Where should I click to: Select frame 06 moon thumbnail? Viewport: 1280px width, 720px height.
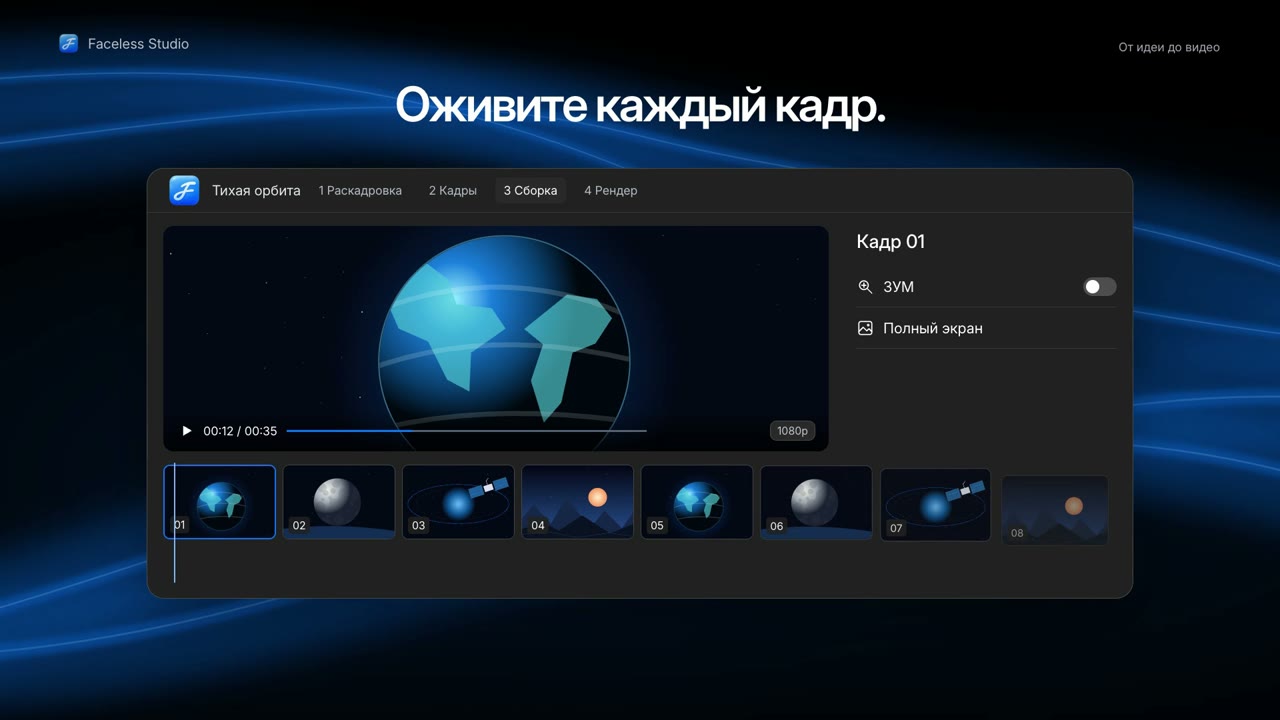tap(817, 502)
